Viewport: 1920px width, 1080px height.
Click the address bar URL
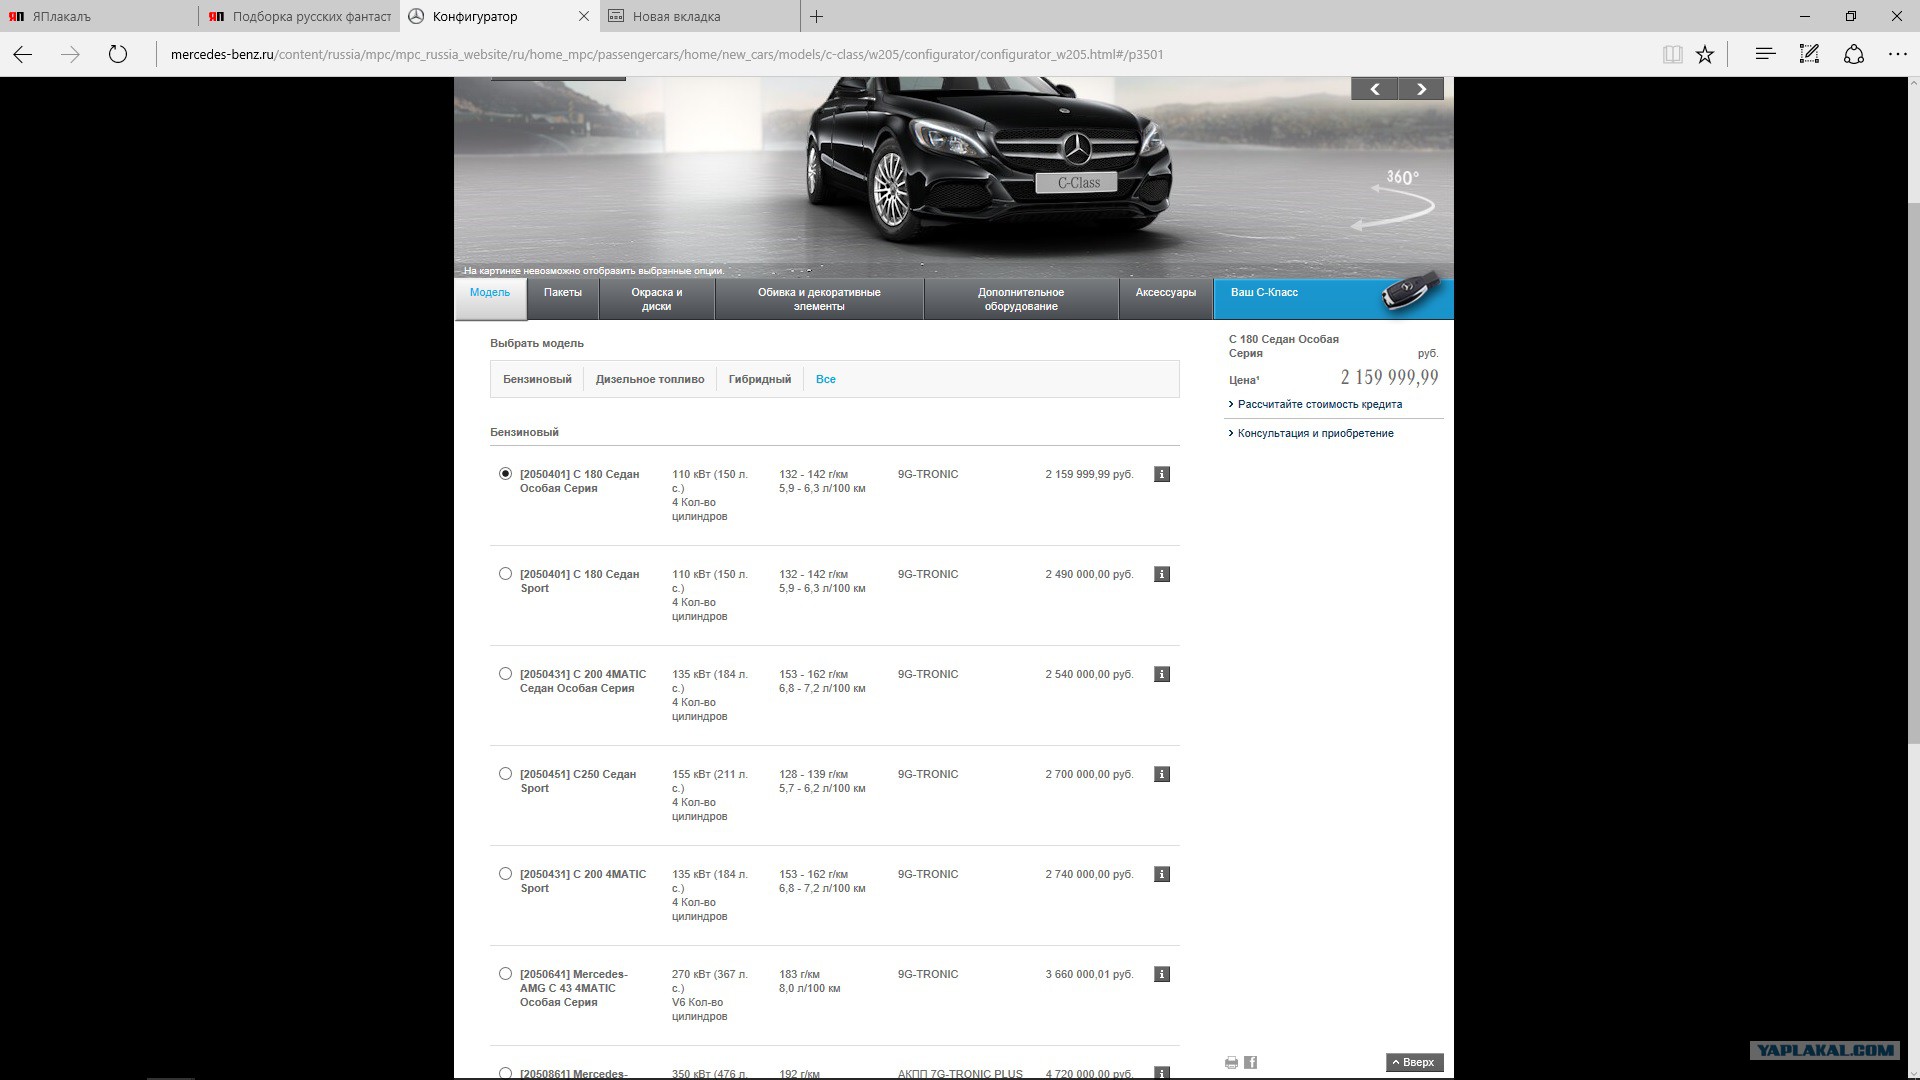coord(667,54)
